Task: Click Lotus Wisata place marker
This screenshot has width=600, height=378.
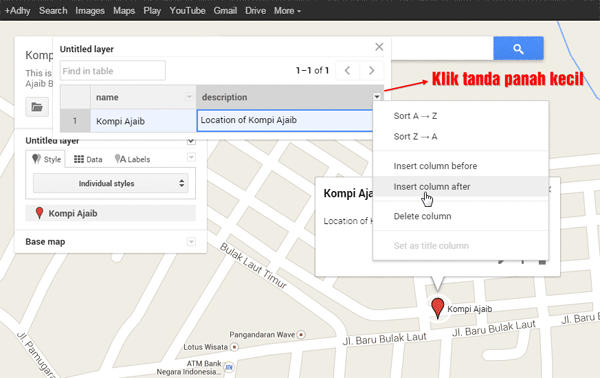Action: [234, 347]
